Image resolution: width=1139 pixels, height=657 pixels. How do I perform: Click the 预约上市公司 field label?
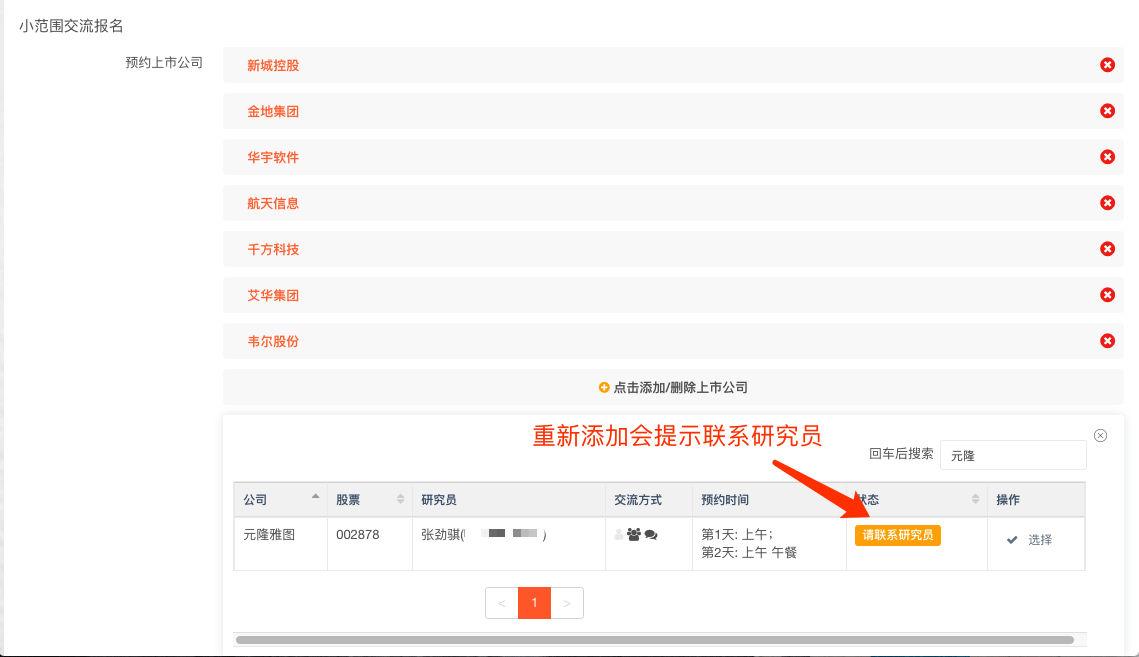(x=164, y=63)
